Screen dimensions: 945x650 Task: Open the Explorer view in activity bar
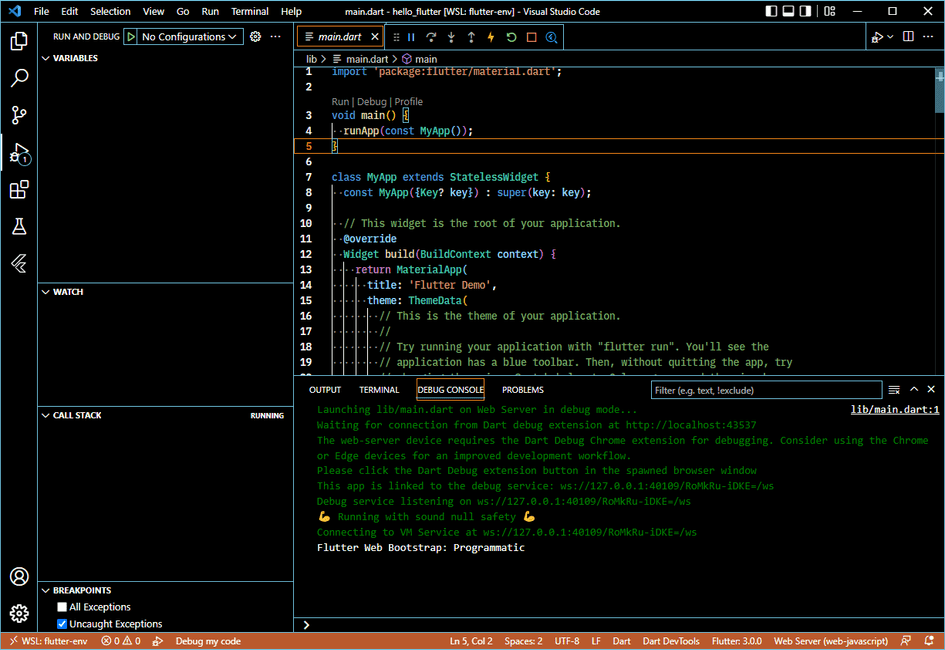pyautogui.click(x=19, y=41)
